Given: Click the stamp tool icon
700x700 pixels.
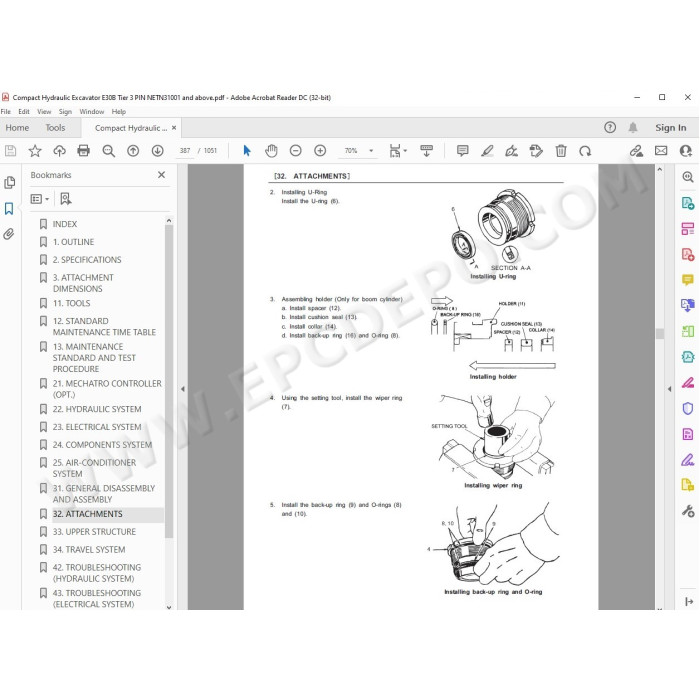Looking at the screenshot, I should (x=536, y=151).
